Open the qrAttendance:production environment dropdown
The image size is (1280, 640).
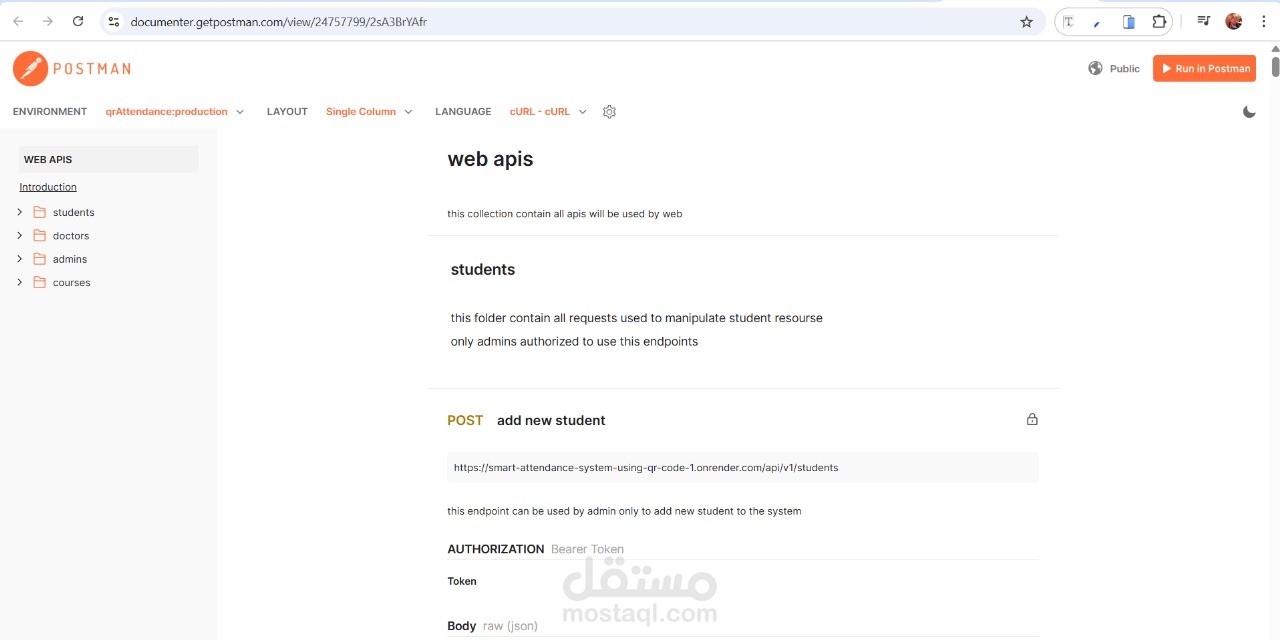(175, 112)
